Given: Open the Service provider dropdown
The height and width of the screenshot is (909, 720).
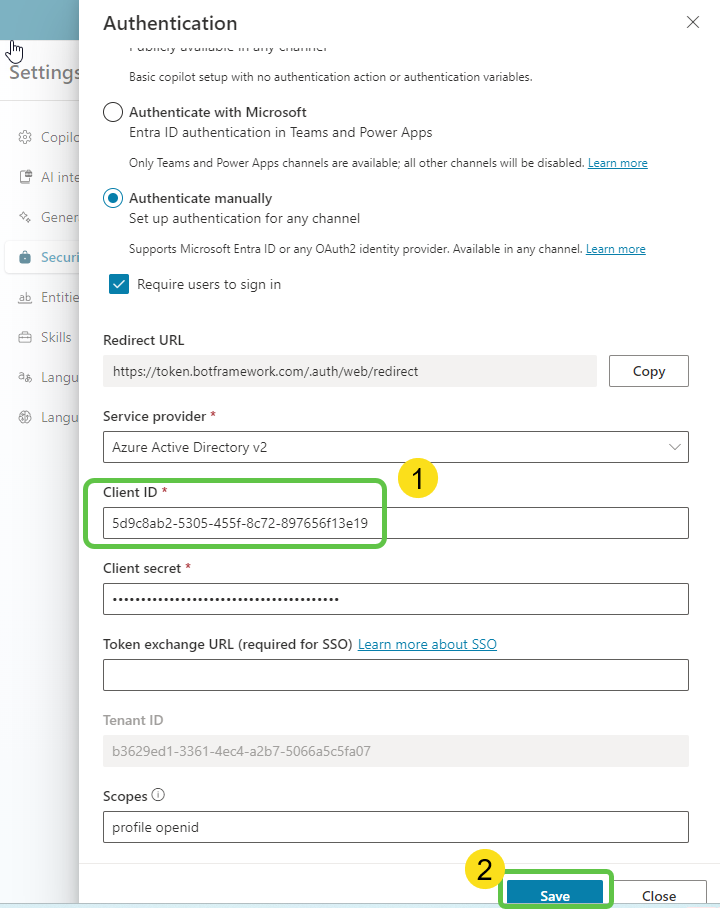Looking at the screenshot, I should 677,446.
